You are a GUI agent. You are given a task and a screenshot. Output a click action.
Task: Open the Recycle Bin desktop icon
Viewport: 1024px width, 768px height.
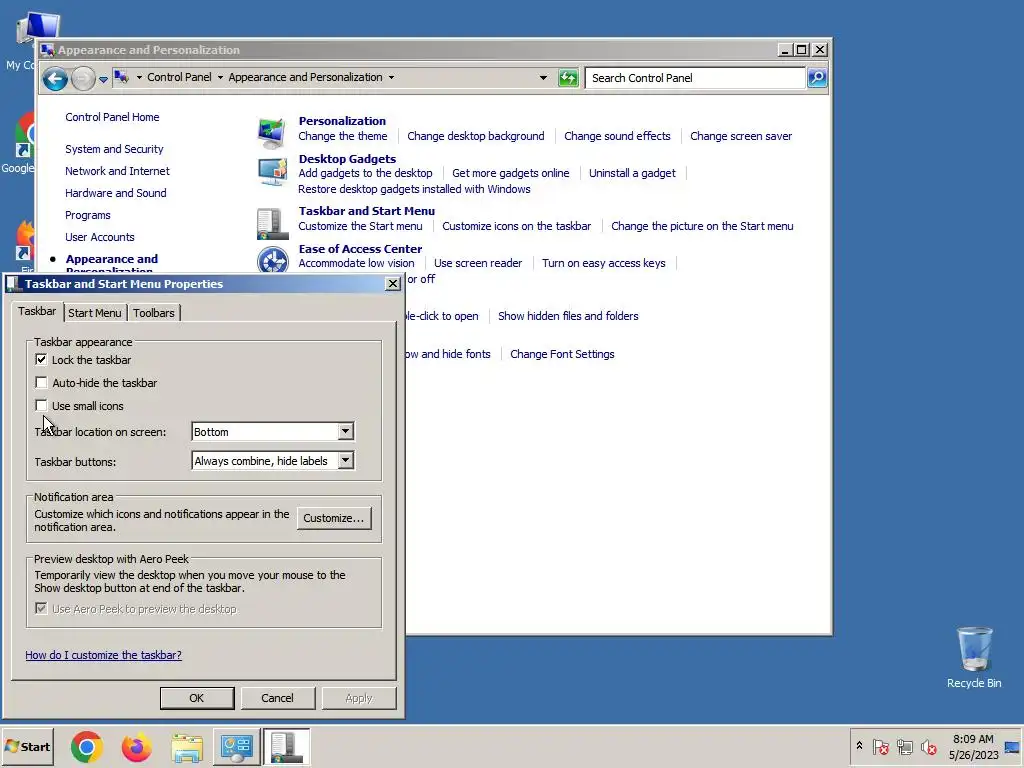[x=974, y=657]
